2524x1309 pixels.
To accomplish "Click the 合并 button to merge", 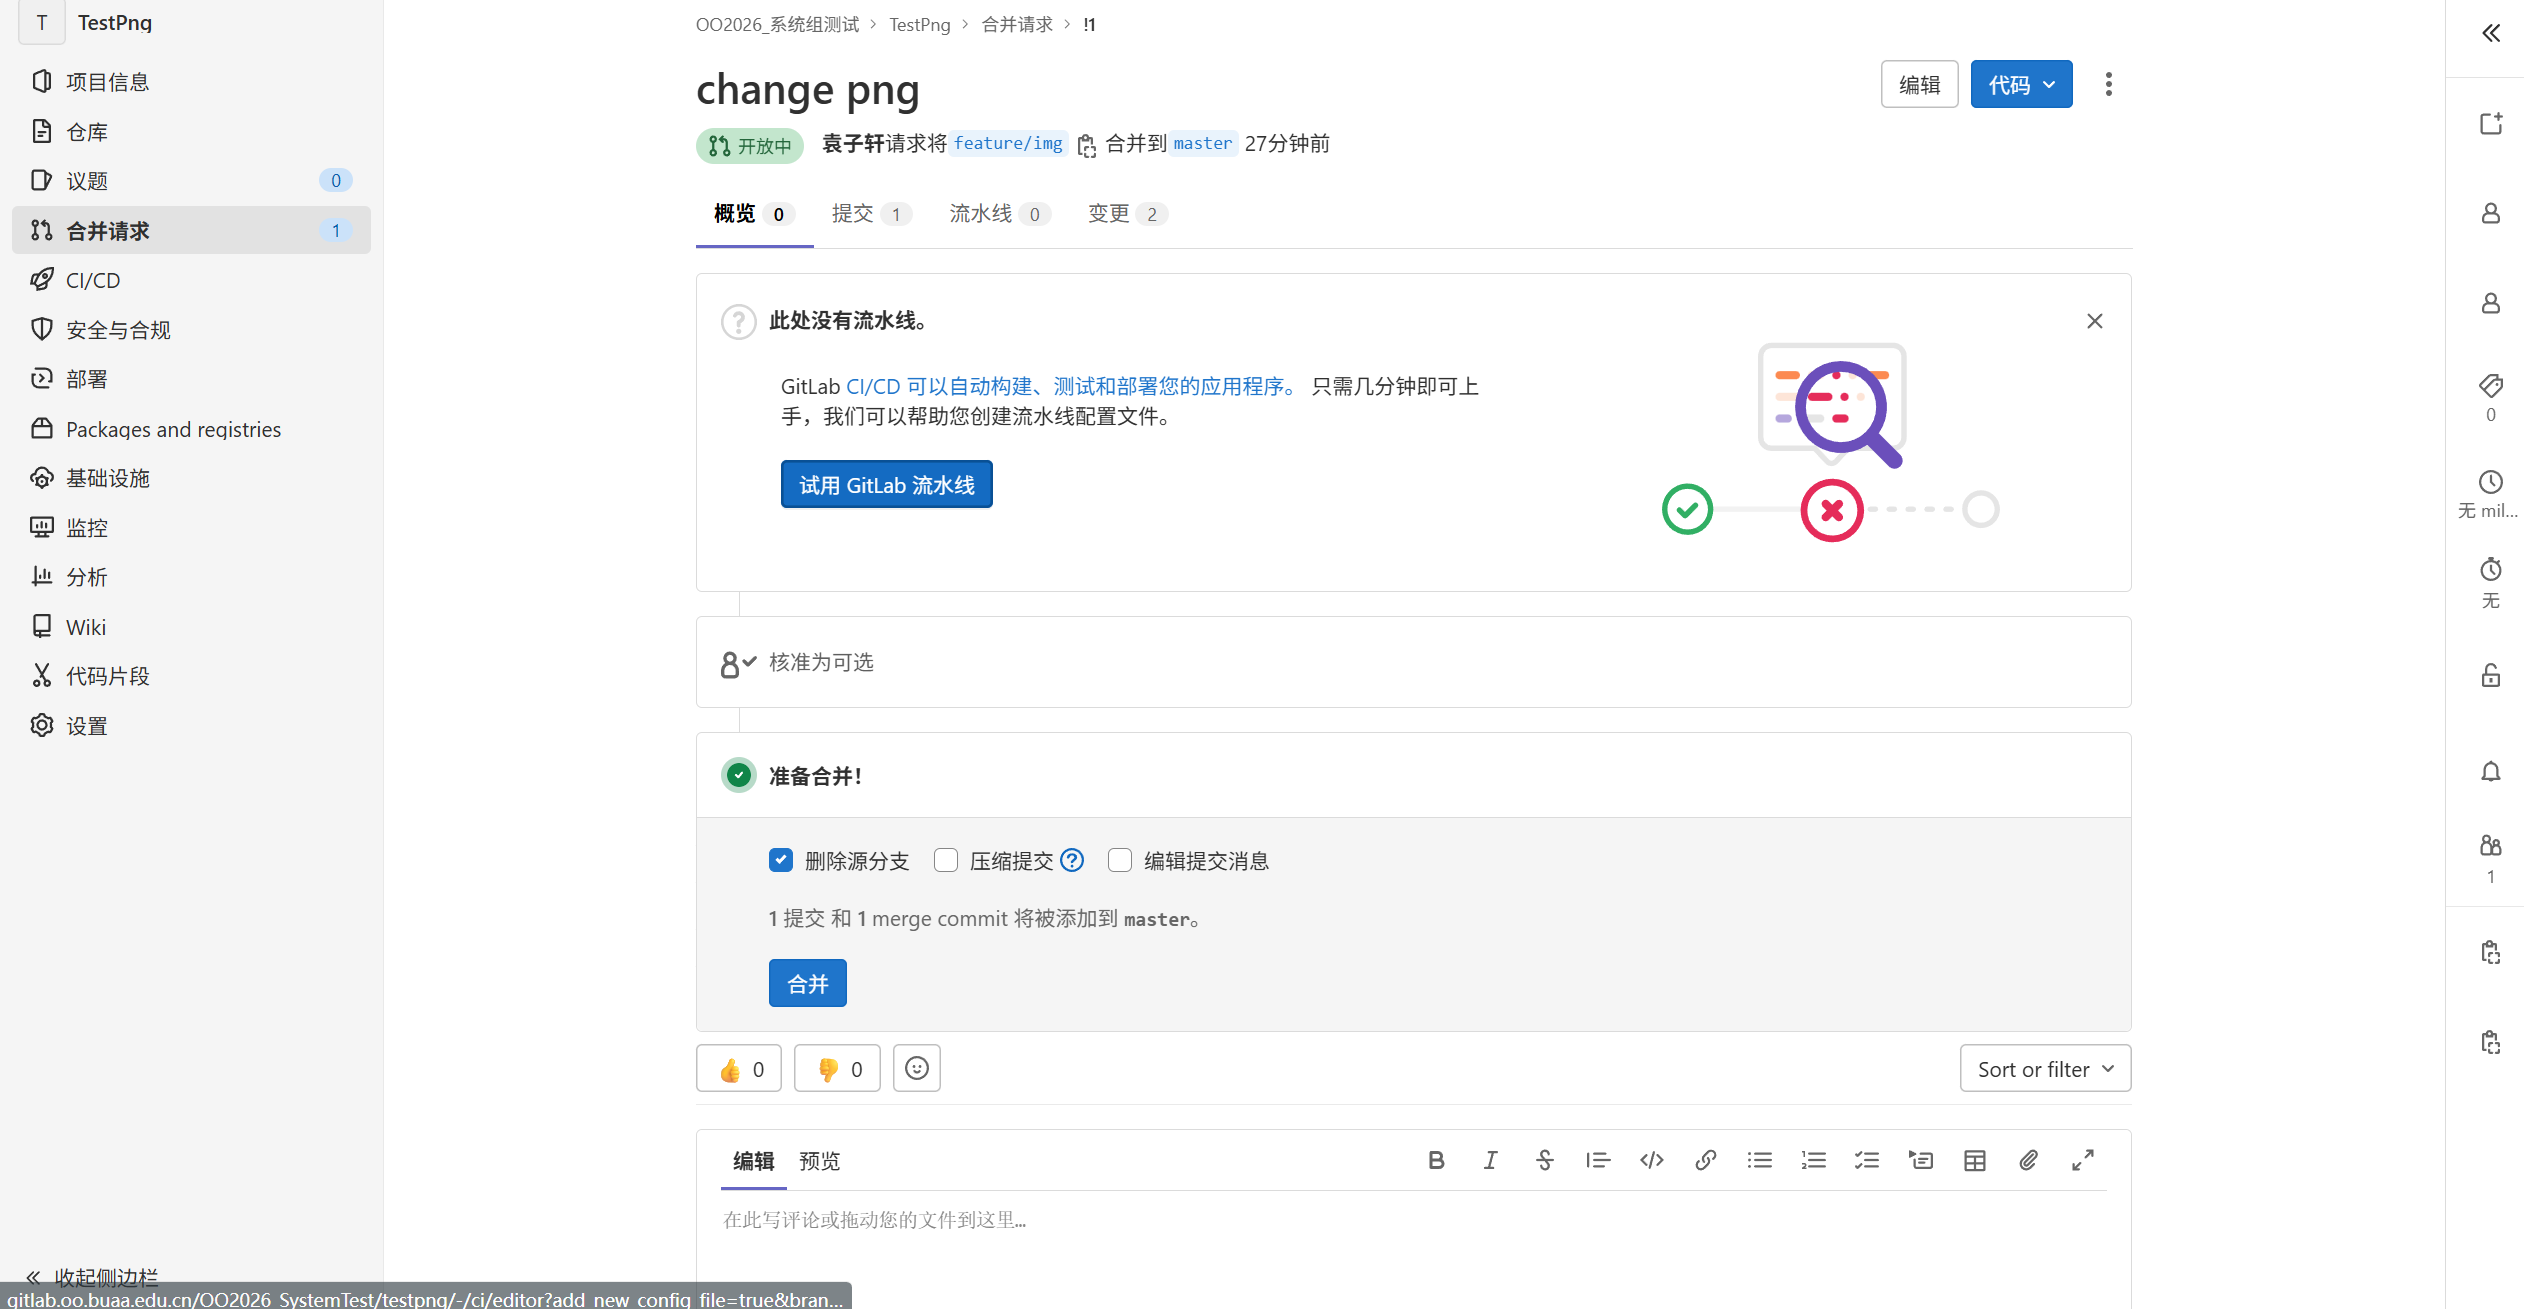I will pyautogui.click(x=807, y=983).
